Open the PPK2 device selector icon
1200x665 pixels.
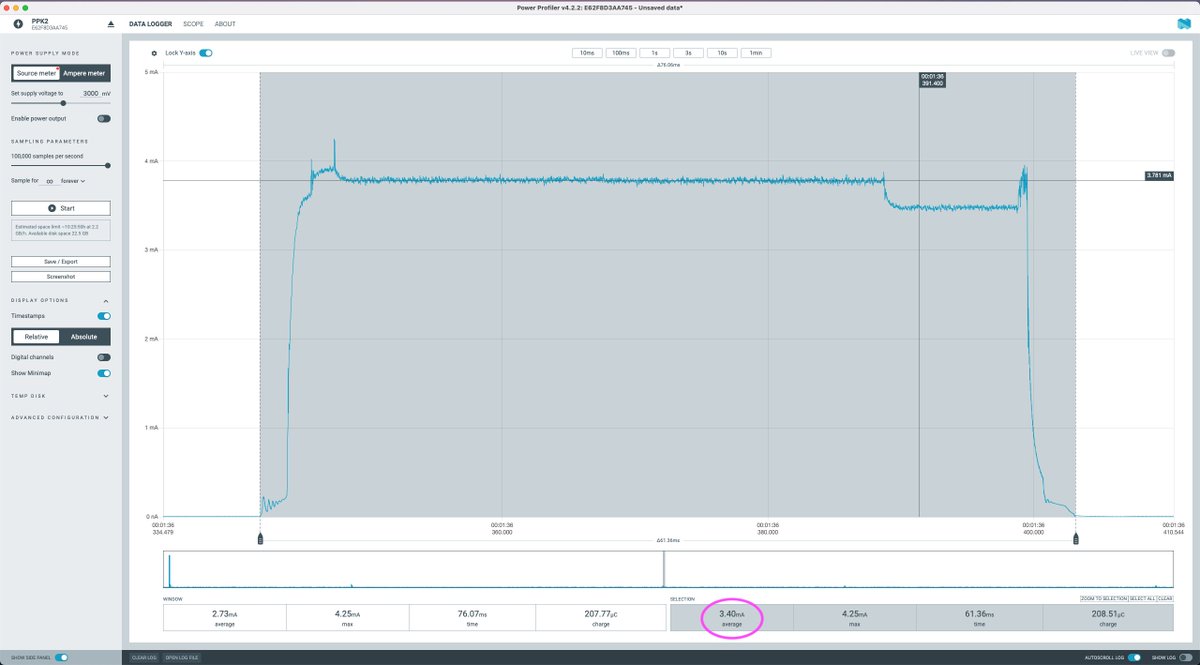(18, 23)
